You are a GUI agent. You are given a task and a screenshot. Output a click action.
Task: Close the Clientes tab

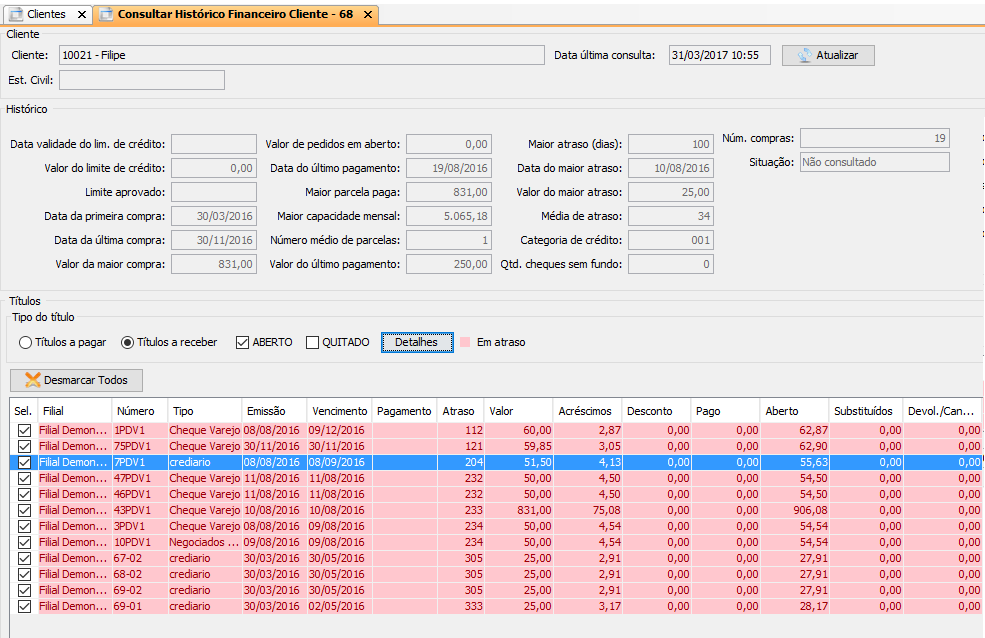pyautogui.click(x=82, y=14)
